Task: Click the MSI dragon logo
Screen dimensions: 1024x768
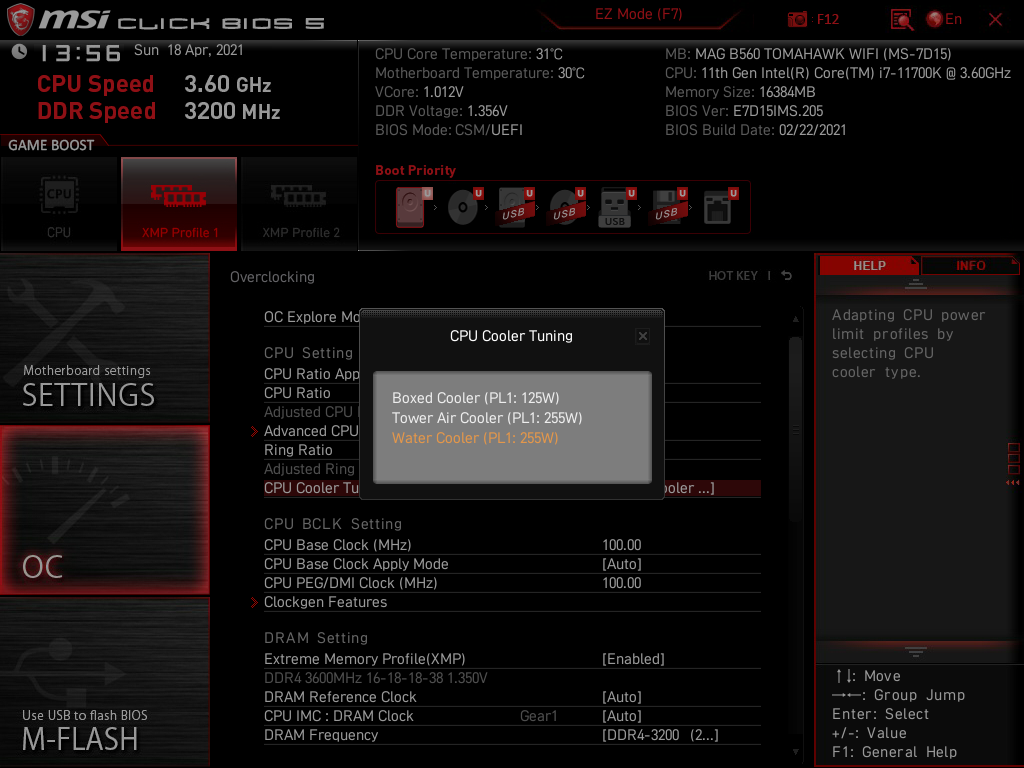Action: point(20,20)
